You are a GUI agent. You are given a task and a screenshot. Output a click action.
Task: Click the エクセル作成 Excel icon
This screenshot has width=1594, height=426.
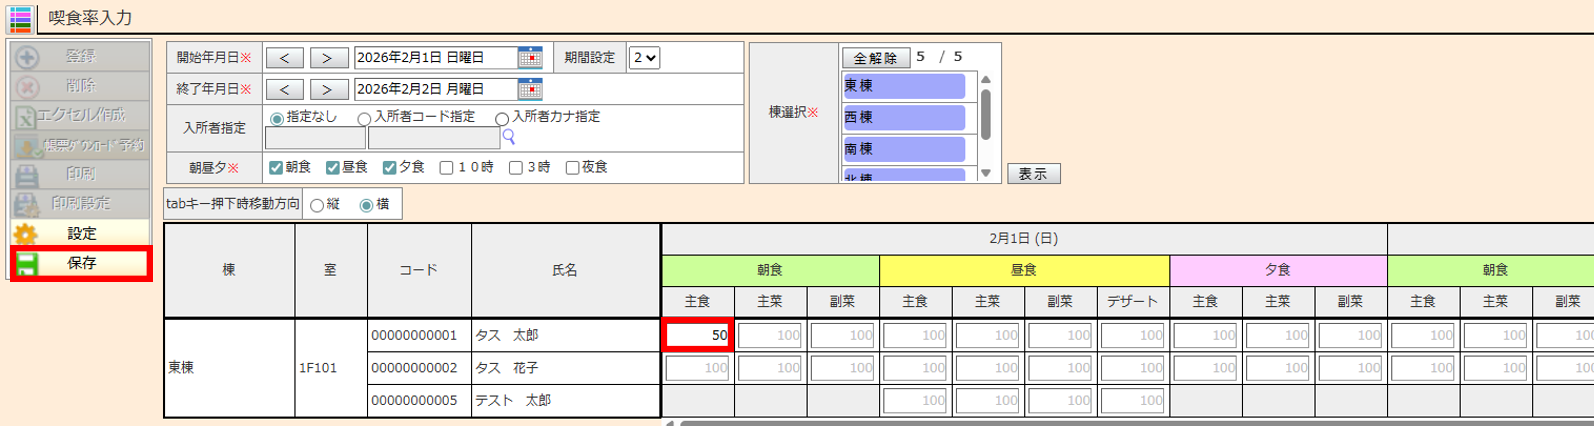[x=25, y=116]
